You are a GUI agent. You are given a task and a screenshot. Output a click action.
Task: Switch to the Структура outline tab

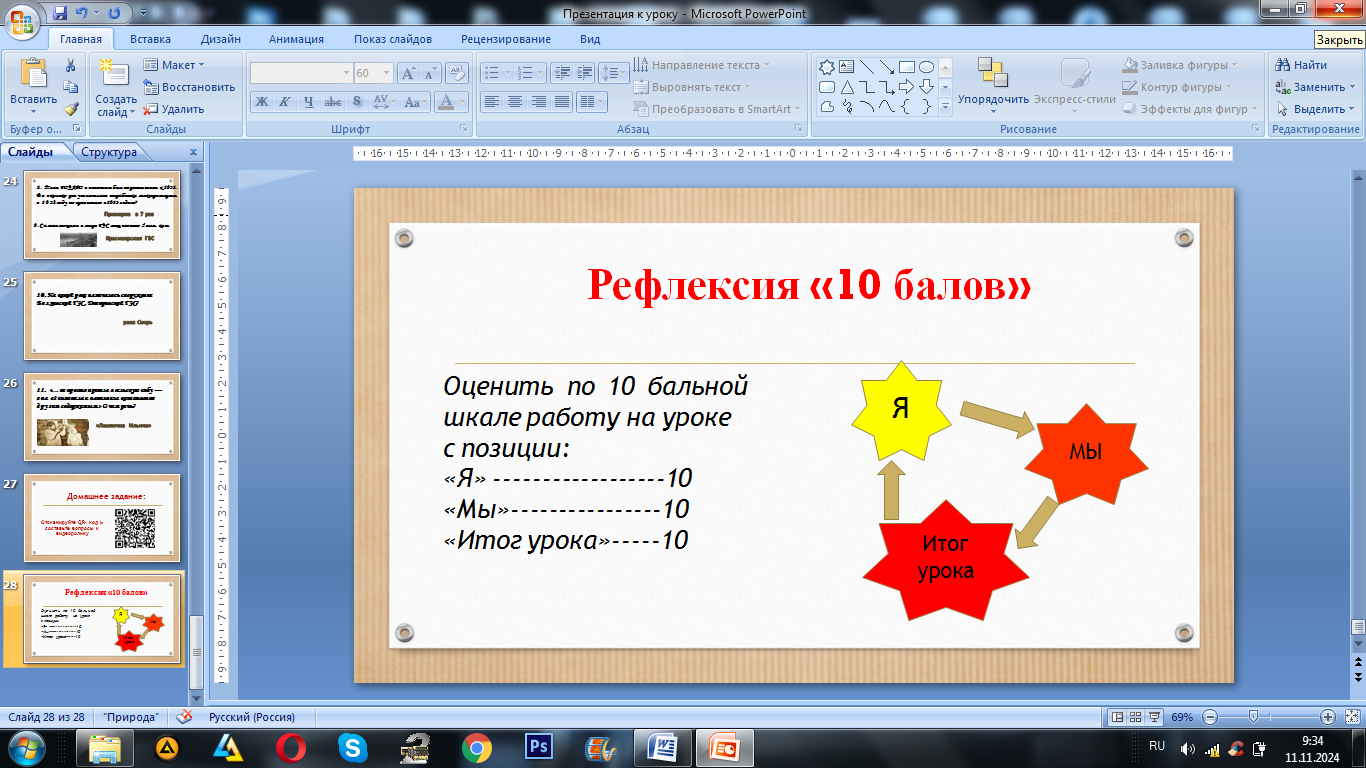pos(109,153)
